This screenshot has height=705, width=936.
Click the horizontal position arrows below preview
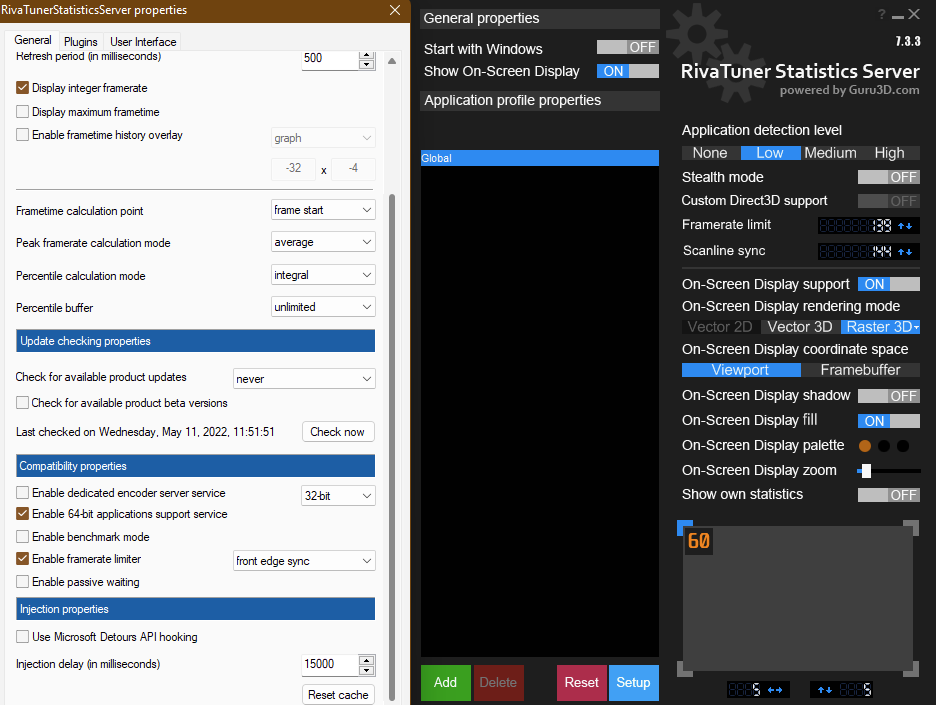[x=775, y=690]
